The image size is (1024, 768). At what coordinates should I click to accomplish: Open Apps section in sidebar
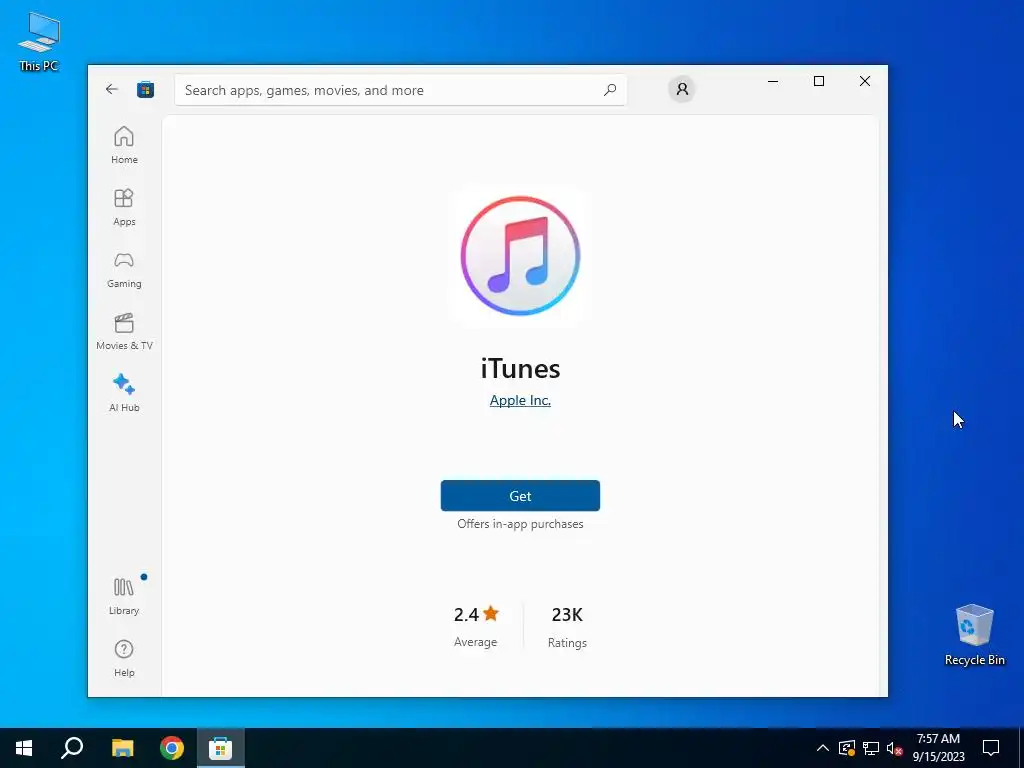click(x=124, y=207)
